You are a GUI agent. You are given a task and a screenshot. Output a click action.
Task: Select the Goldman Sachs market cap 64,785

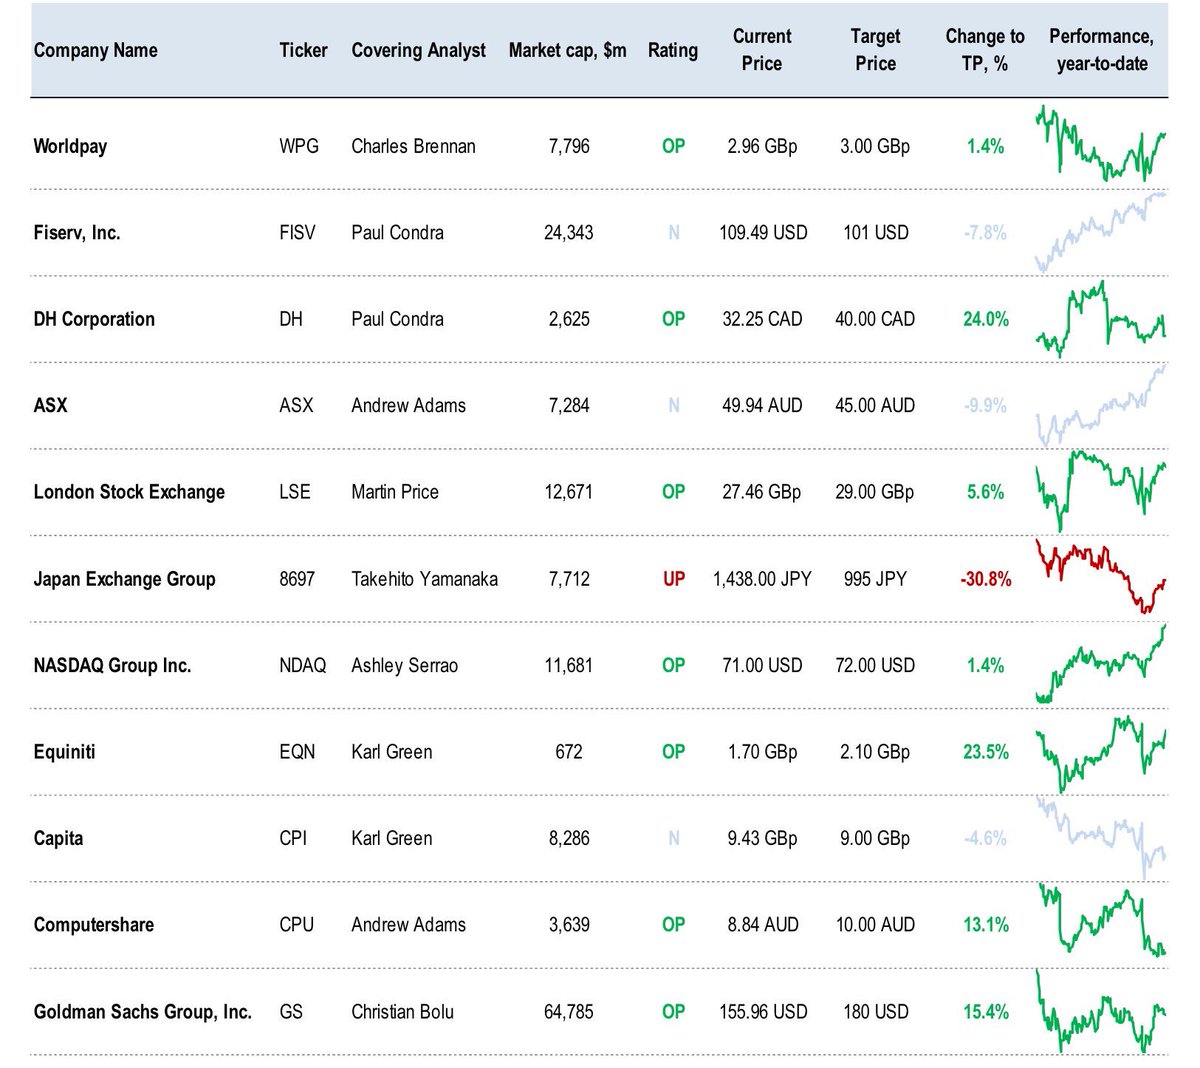[x=568, y=1011]
